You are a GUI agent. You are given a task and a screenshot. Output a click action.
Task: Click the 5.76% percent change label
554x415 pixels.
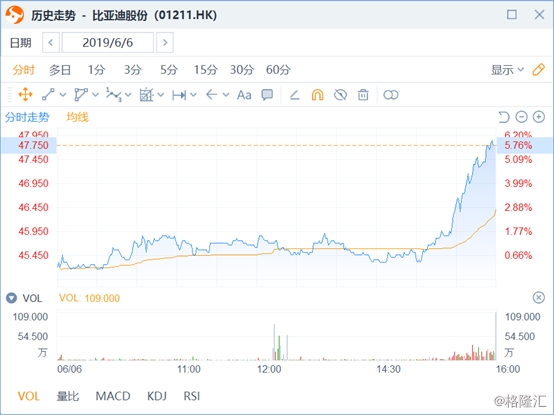click(x=518, y=145)
